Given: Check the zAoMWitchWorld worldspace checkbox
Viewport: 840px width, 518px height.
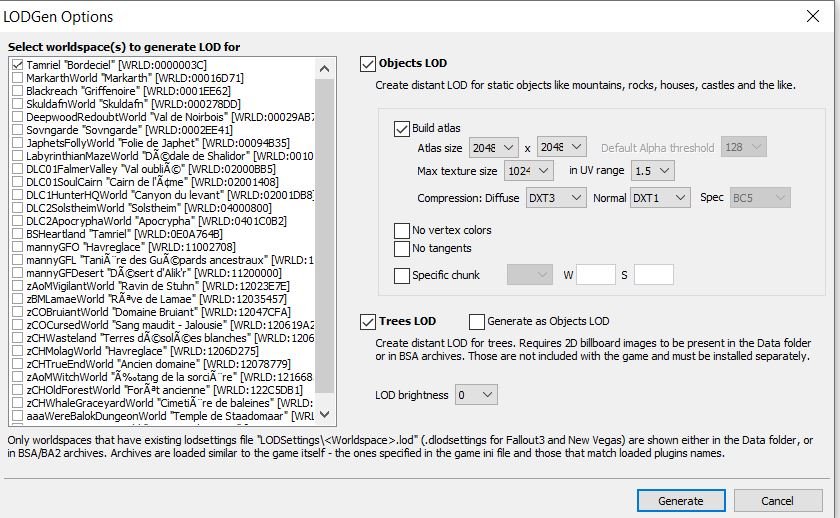Looking at the screenshot, I should point(17,377).
